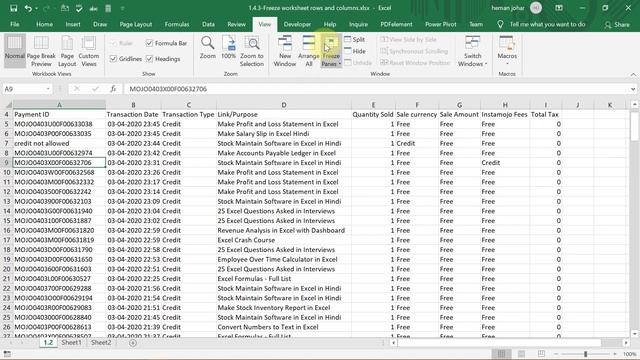Toggle the Formula Bar checkbox
This screenshot has height=360, width=640.
point(149,43)
